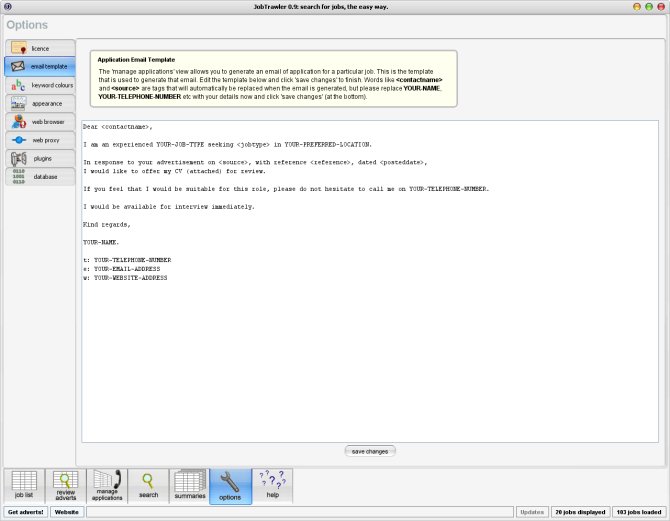Screen dimensions: 670x521
Task: Open keyword colours settings
Action: click(40, 85)
